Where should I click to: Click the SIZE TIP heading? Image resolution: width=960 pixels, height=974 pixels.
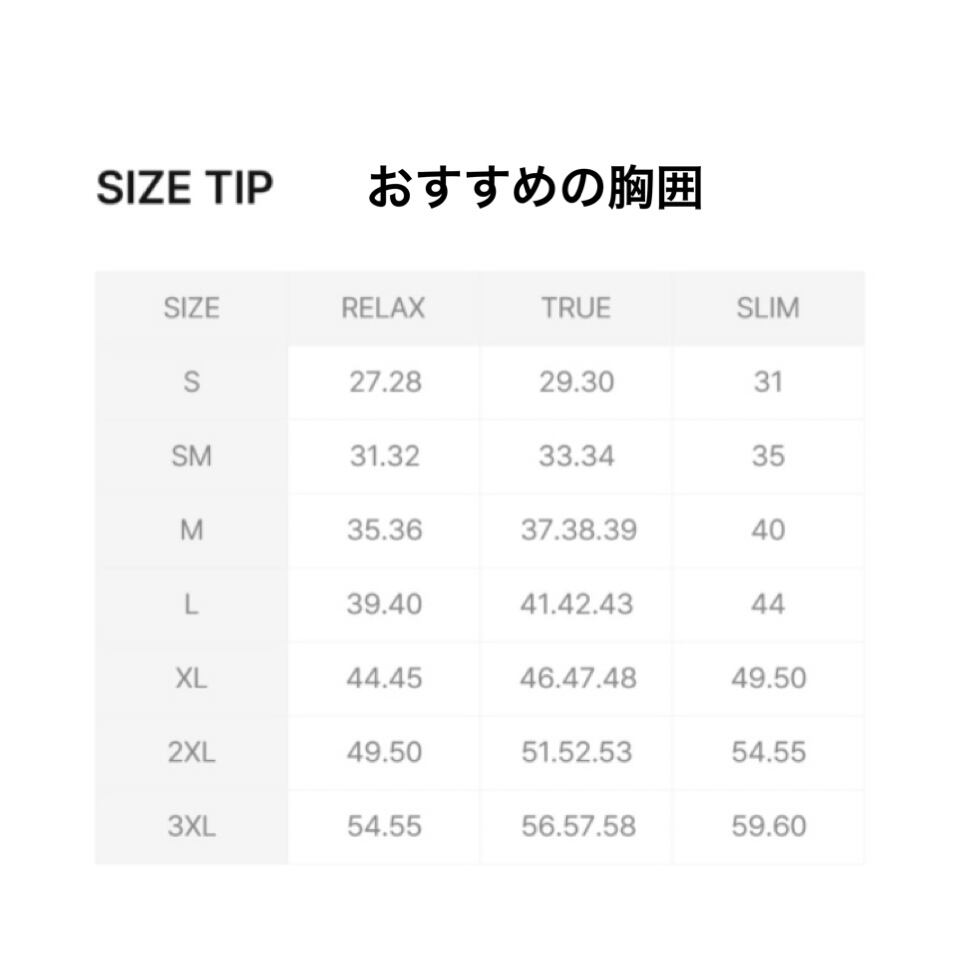pos(184,187)
